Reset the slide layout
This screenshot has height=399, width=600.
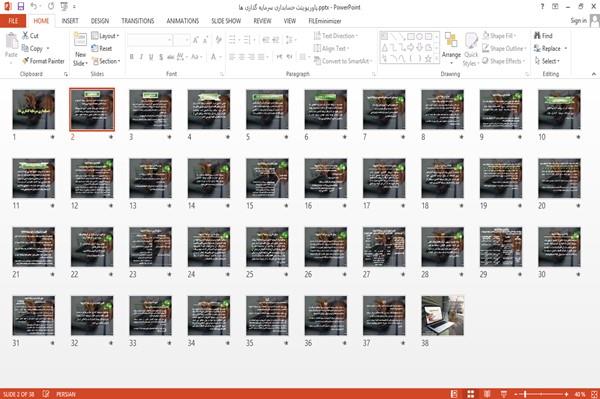(102, 48)
